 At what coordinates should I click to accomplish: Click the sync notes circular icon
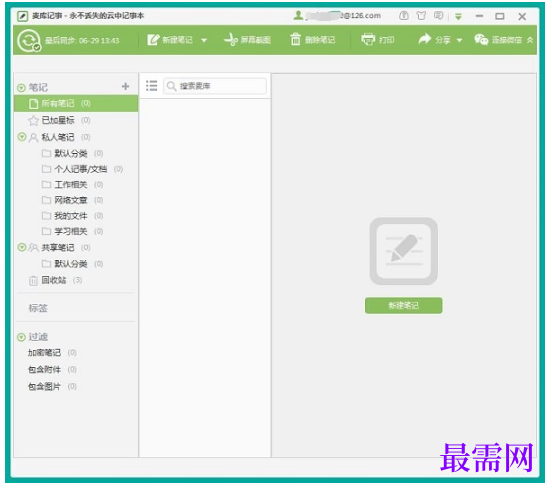(x=29, y=41)
